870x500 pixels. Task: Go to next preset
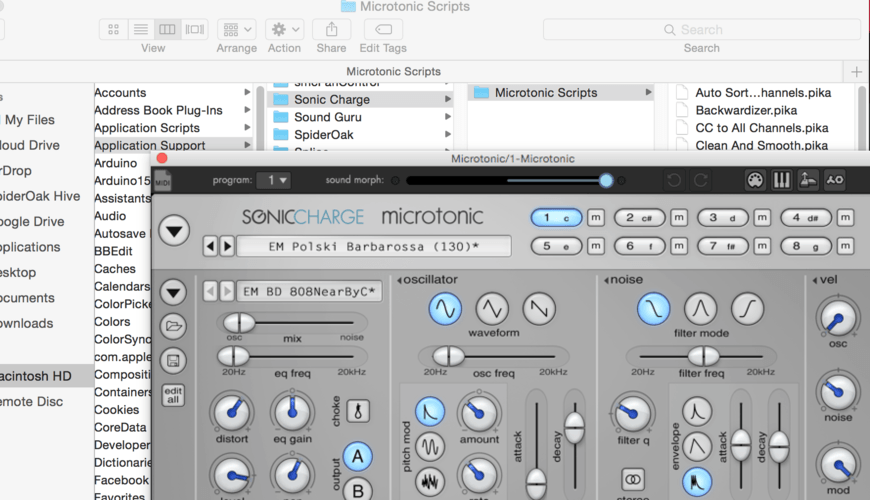[x=227, y=246]
